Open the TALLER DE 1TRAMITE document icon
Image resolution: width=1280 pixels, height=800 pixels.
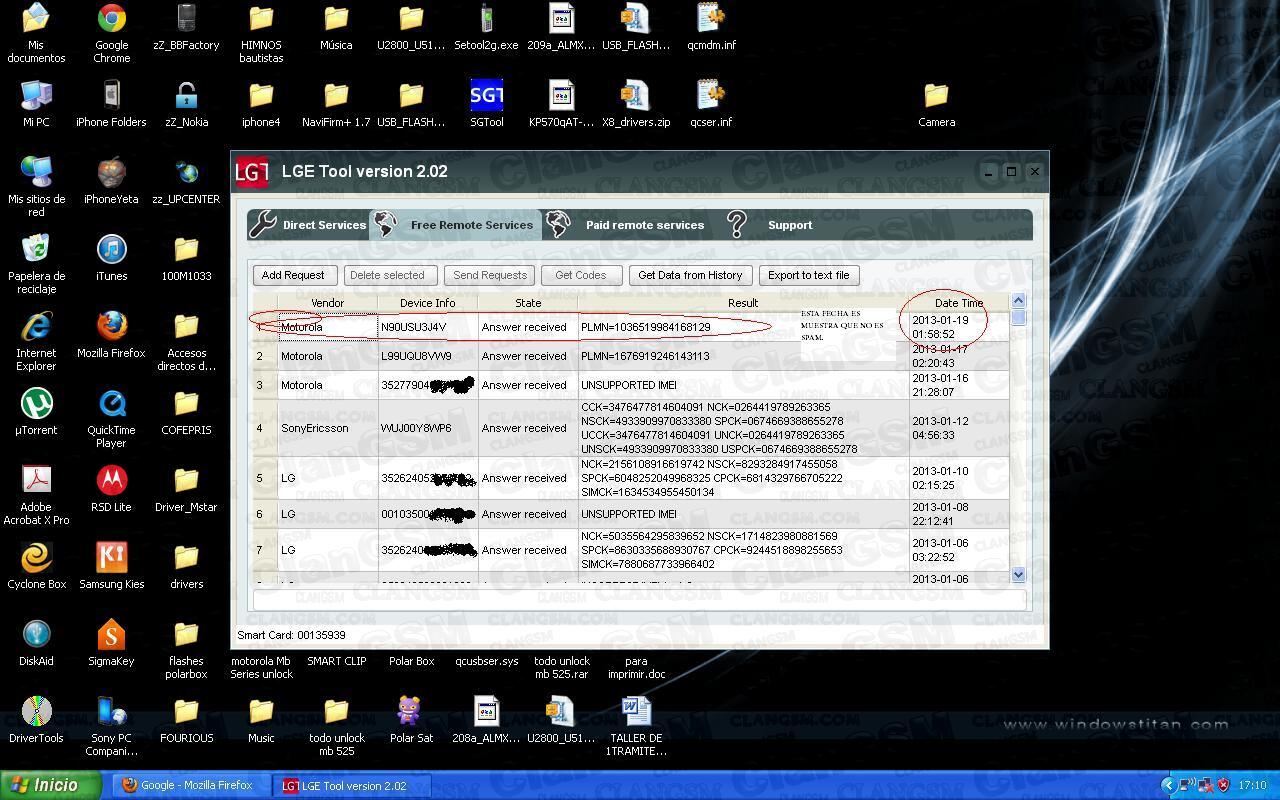(x=636, y=725)
